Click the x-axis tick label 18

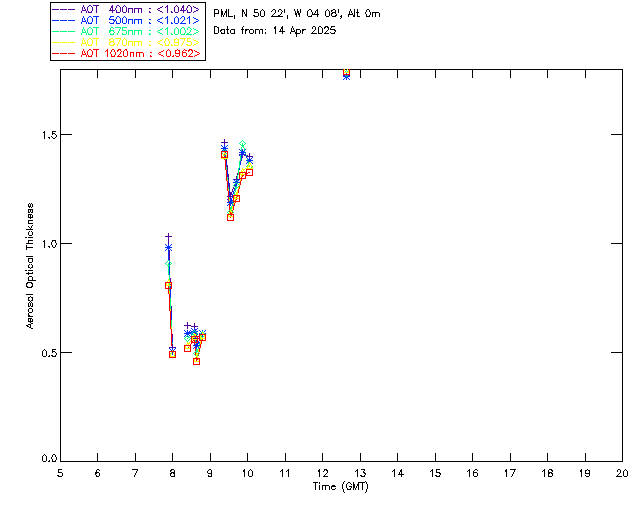[x=547, y=473]
